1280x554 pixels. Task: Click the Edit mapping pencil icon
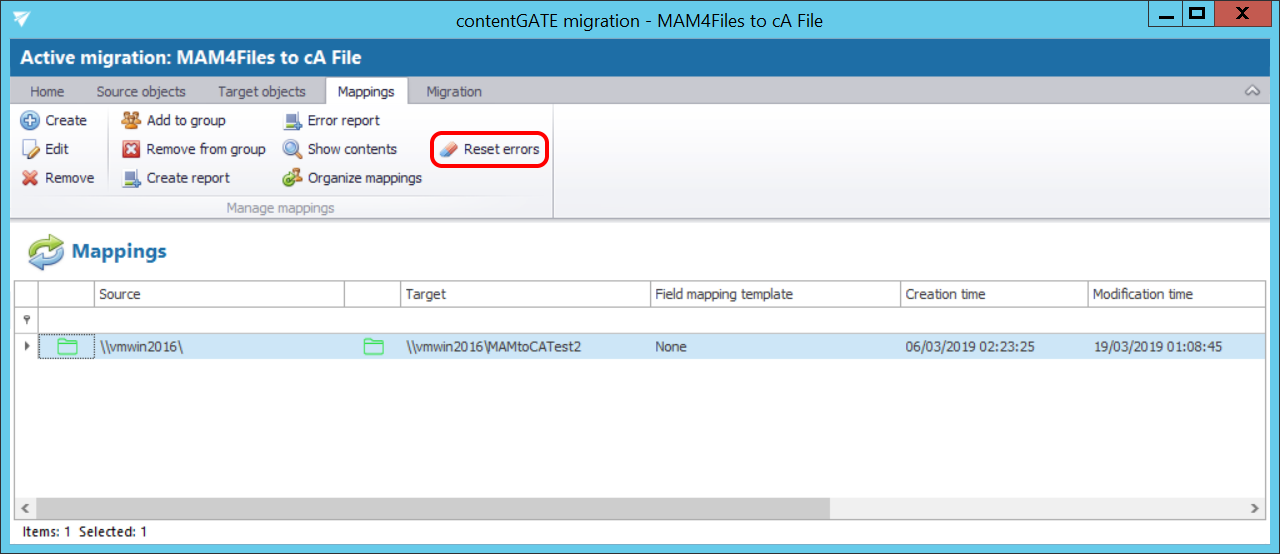pyautogui.click(x=30, y=149)
